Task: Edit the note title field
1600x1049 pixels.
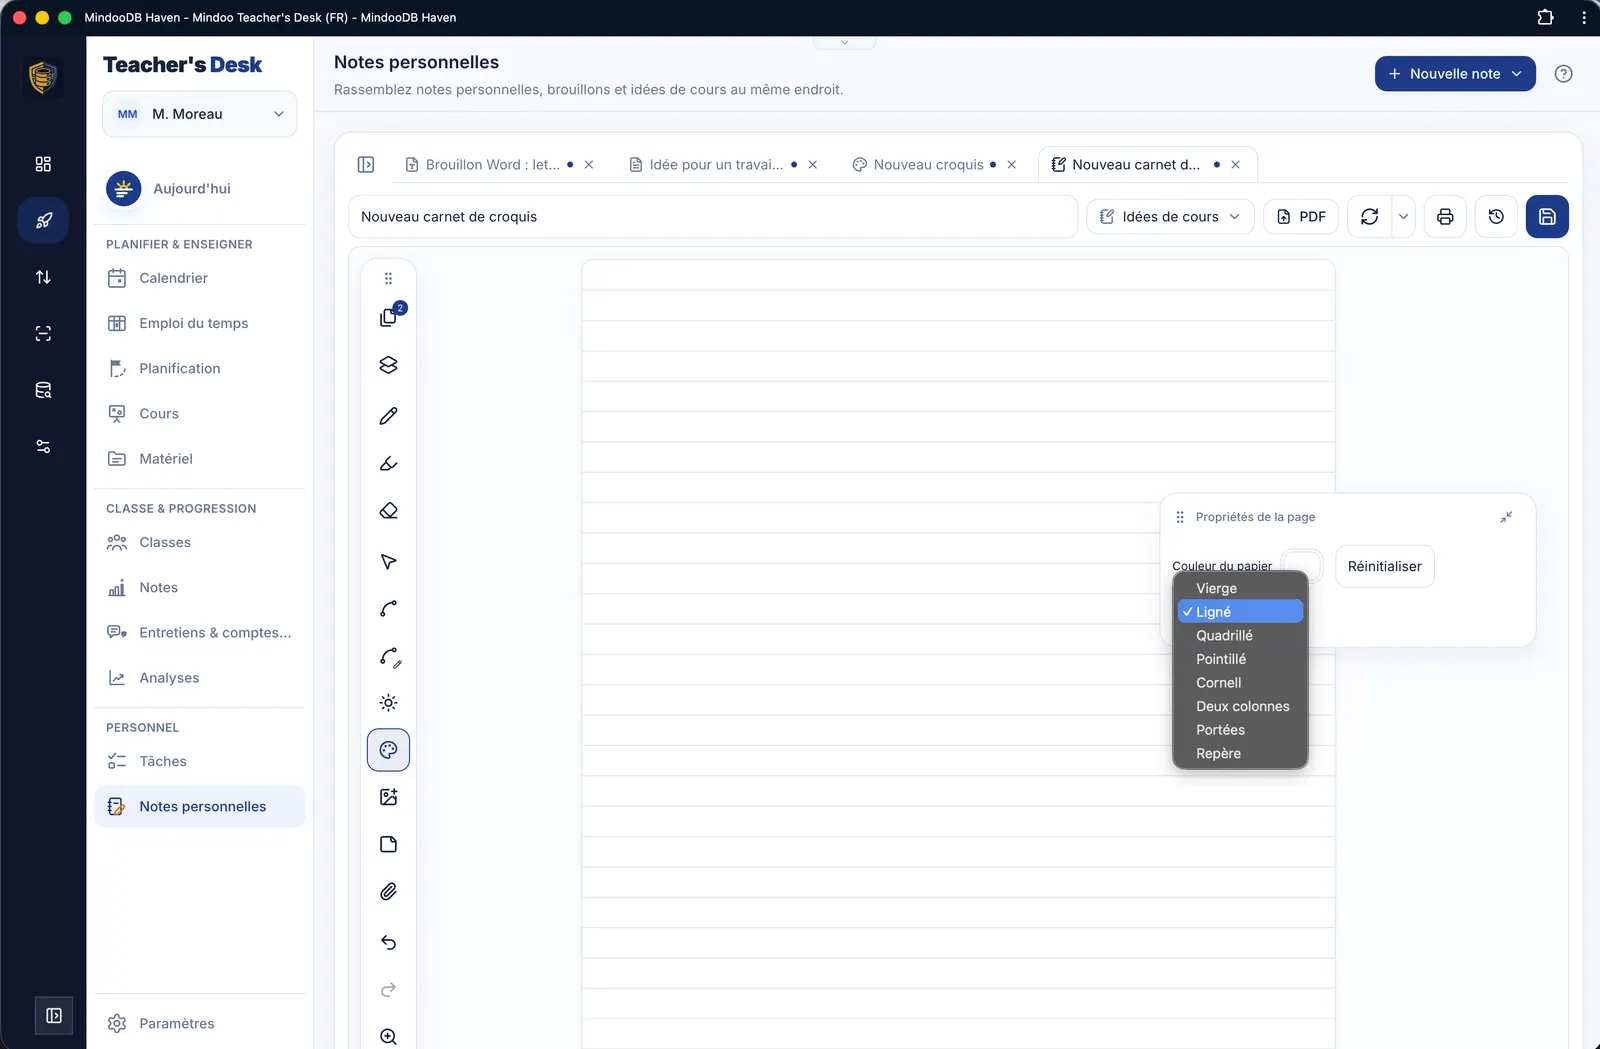Action: click(713, 217)
